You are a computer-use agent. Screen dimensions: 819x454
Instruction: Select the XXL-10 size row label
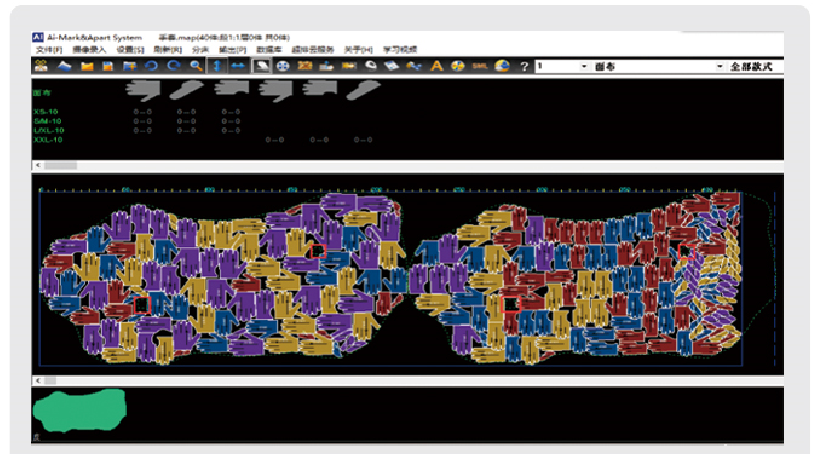(48, 139)
